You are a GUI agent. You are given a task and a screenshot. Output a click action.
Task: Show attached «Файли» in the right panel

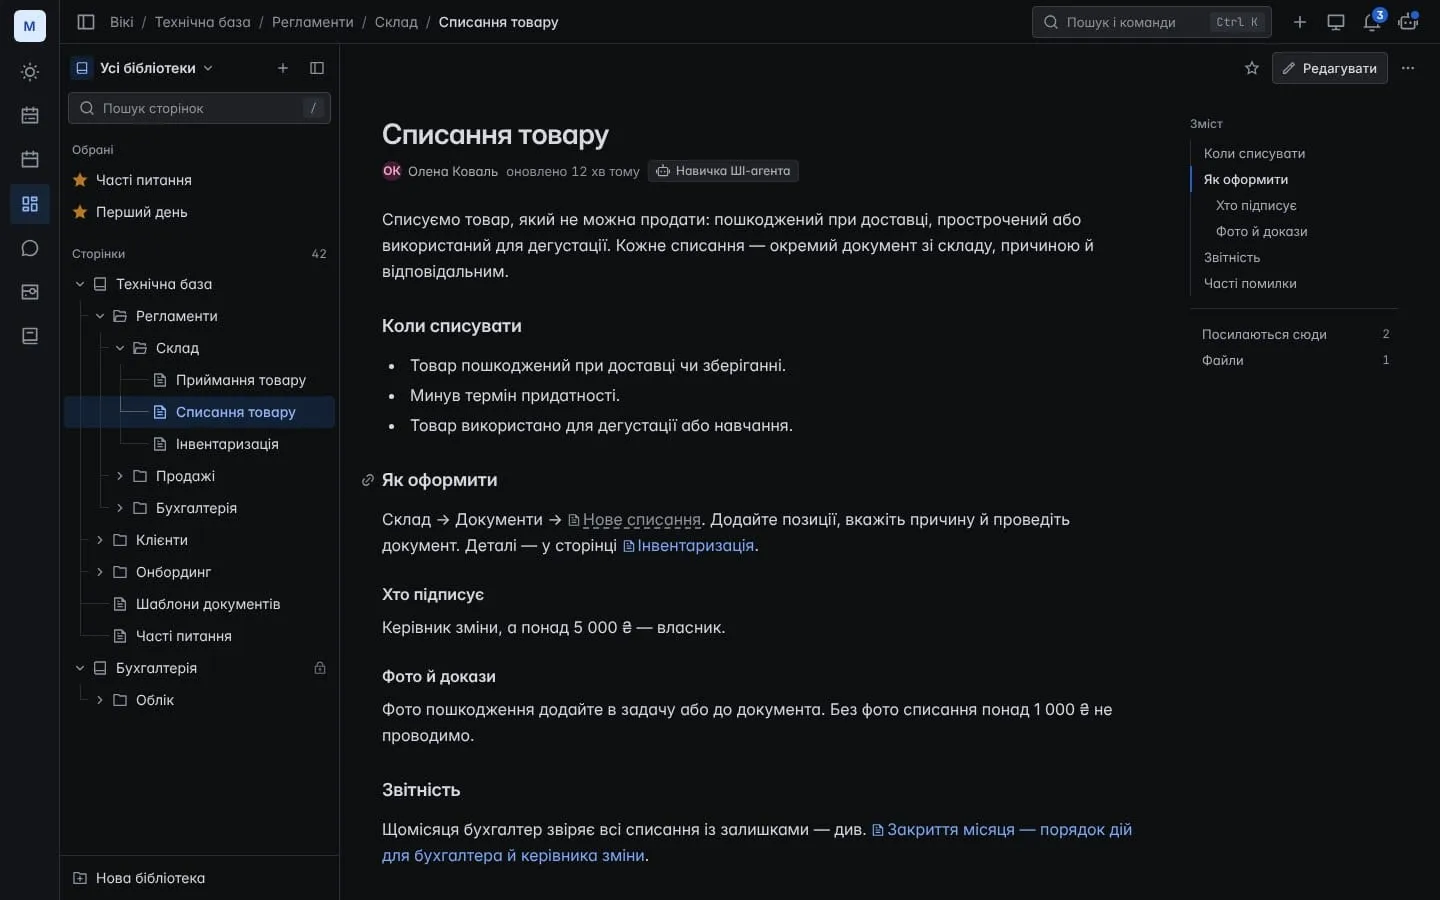pyautogui.click(x=1296, y=360)
